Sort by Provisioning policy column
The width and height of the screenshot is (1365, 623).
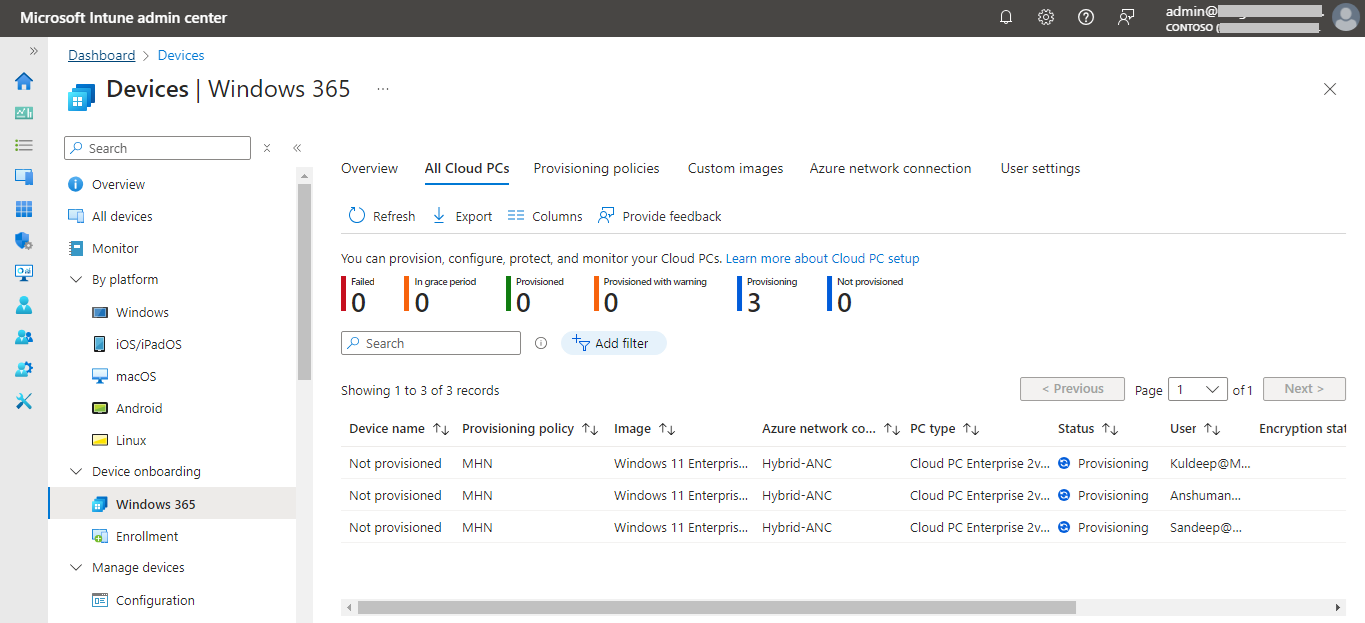tap(529, 428)
